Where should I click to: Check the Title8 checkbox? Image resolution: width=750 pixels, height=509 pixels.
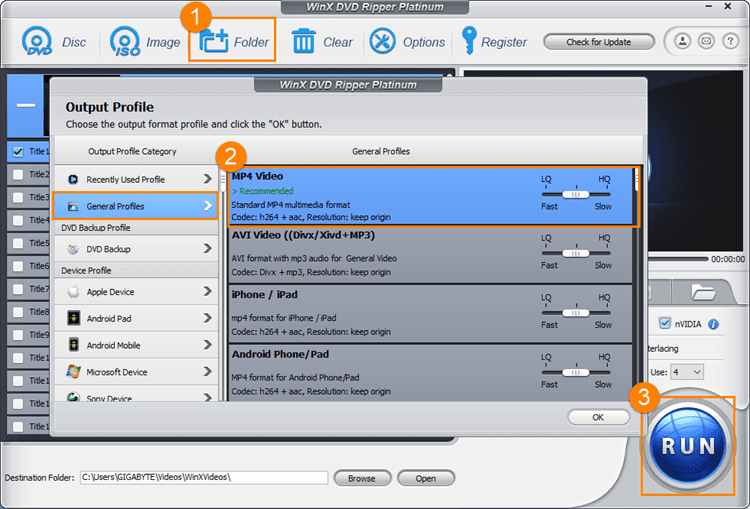tap(18, 312)
